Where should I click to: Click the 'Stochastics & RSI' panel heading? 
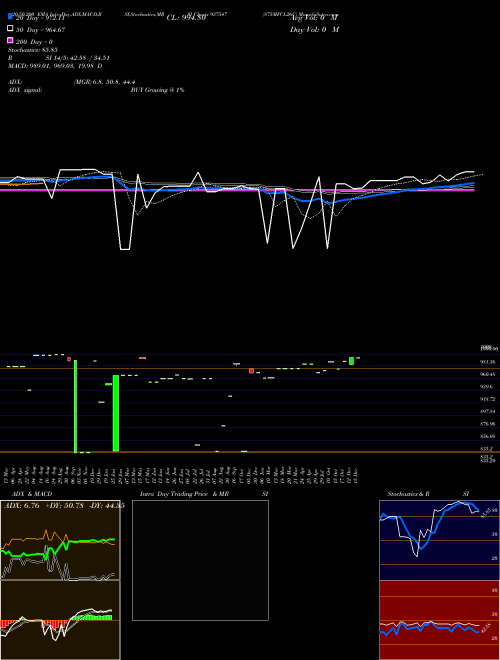point(428,494)
